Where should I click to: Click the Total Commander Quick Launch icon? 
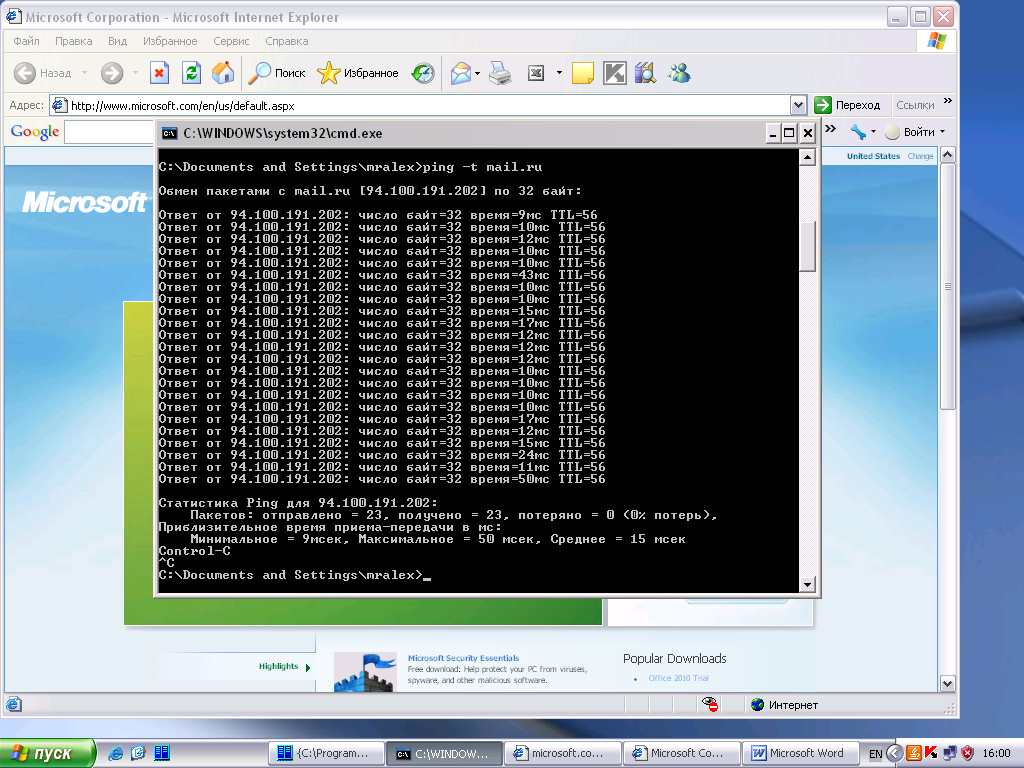(162, 753)
